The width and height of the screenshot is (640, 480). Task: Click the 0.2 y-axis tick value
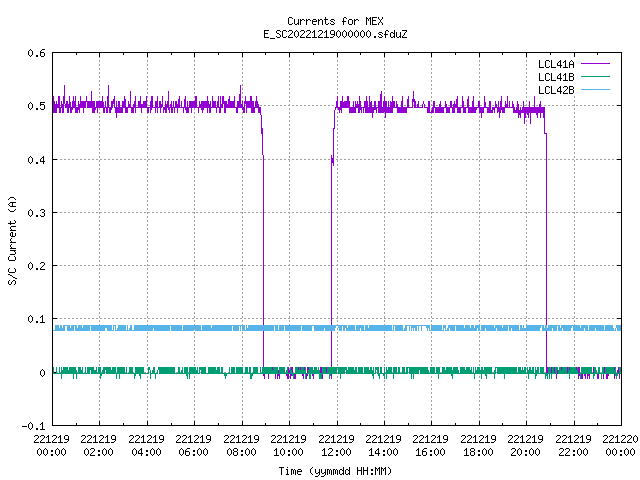click(36, 266)
